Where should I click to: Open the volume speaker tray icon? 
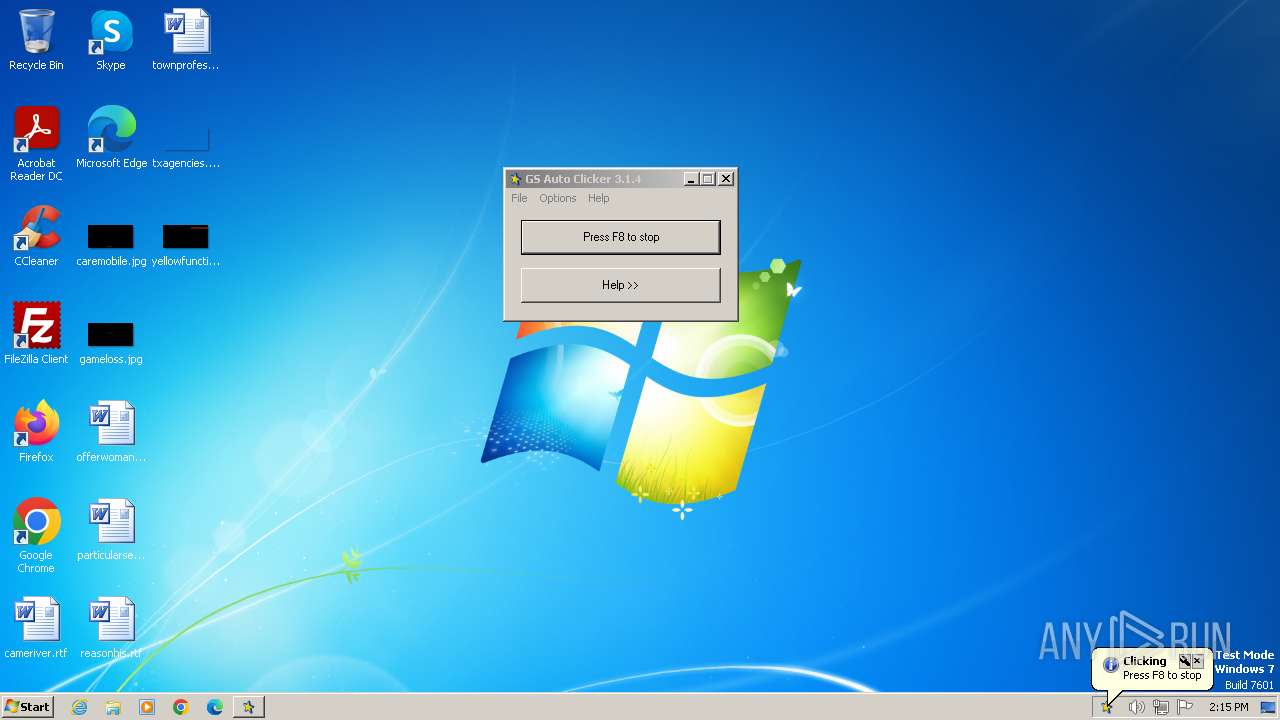[1136, 707]
